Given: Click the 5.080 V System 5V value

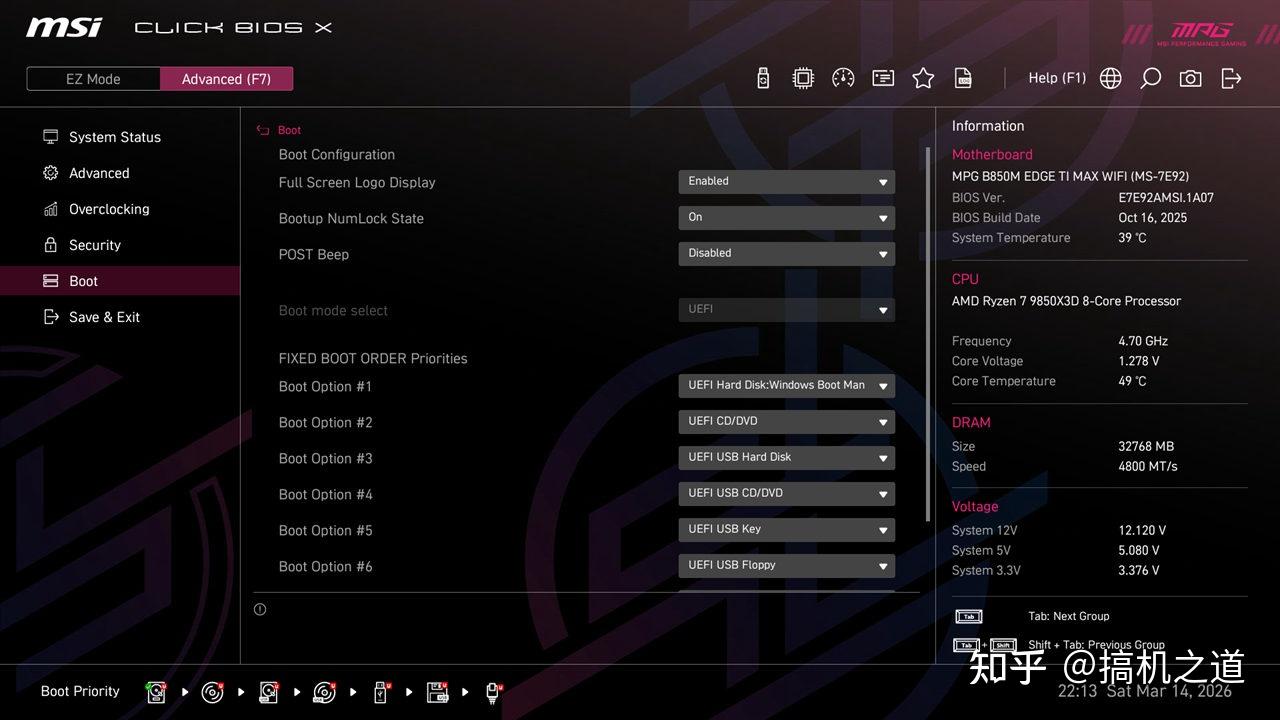Looking at the screenshot, I should point(1139,551).
